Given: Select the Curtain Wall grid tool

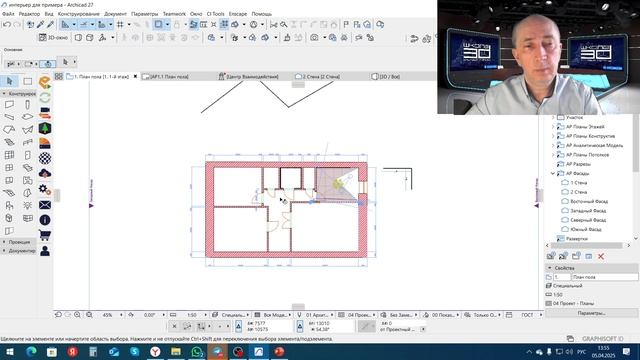Looking at the screenshot, I should [x=9, y=155].
